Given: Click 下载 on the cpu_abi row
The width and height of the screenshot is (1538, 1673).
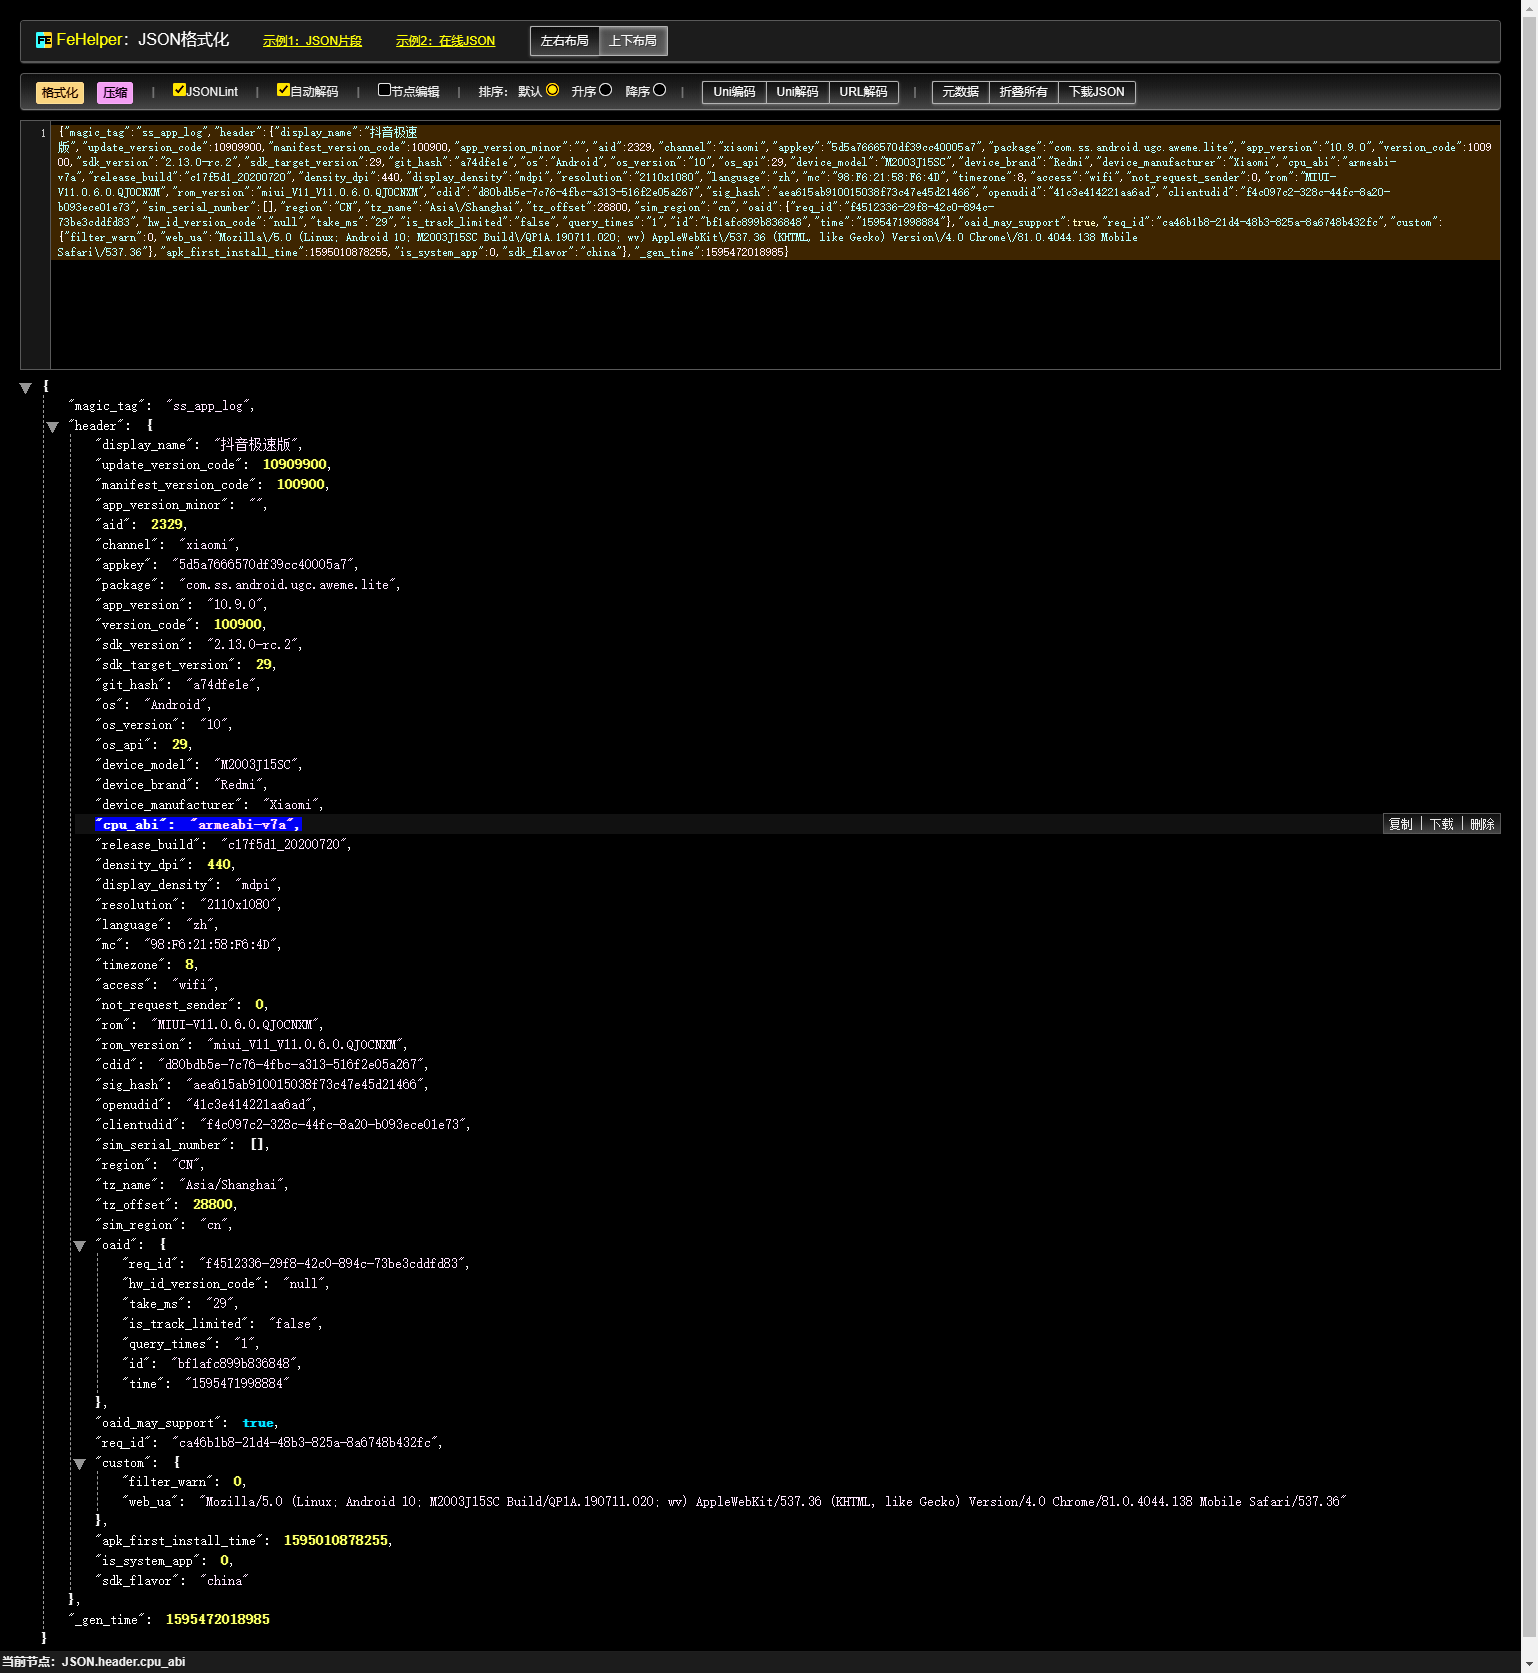Looking at the screenshot, I should [1441, 824].
